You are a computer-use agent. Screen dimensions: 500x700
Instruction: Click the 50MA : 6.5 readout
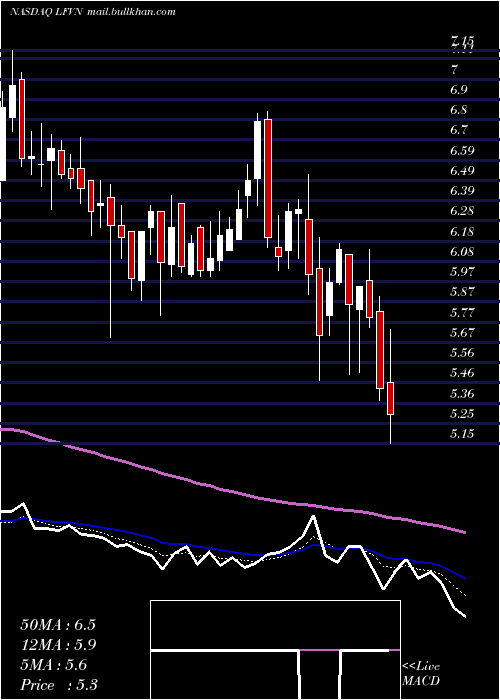[58, 625]
